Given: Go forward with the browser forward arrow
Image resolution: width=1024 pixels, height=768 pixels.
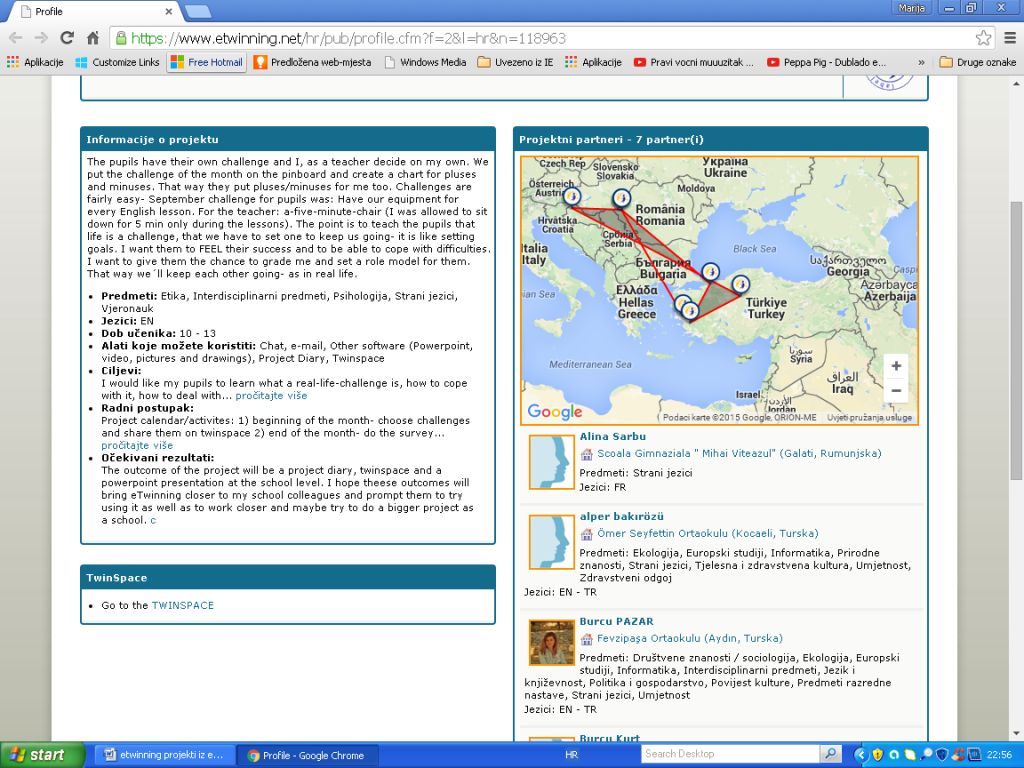Looking at the screenshot, I should coord(41,38).
